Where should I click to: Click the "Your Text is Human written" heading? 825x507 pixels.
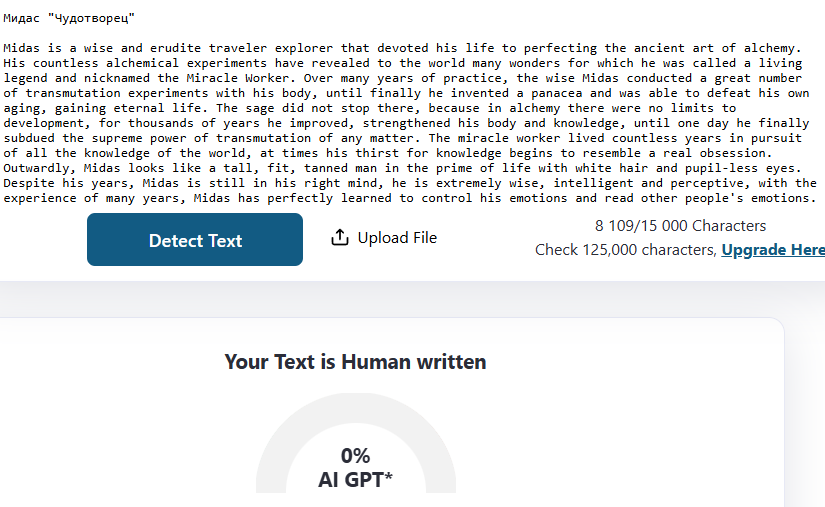[x=355, y=362]
